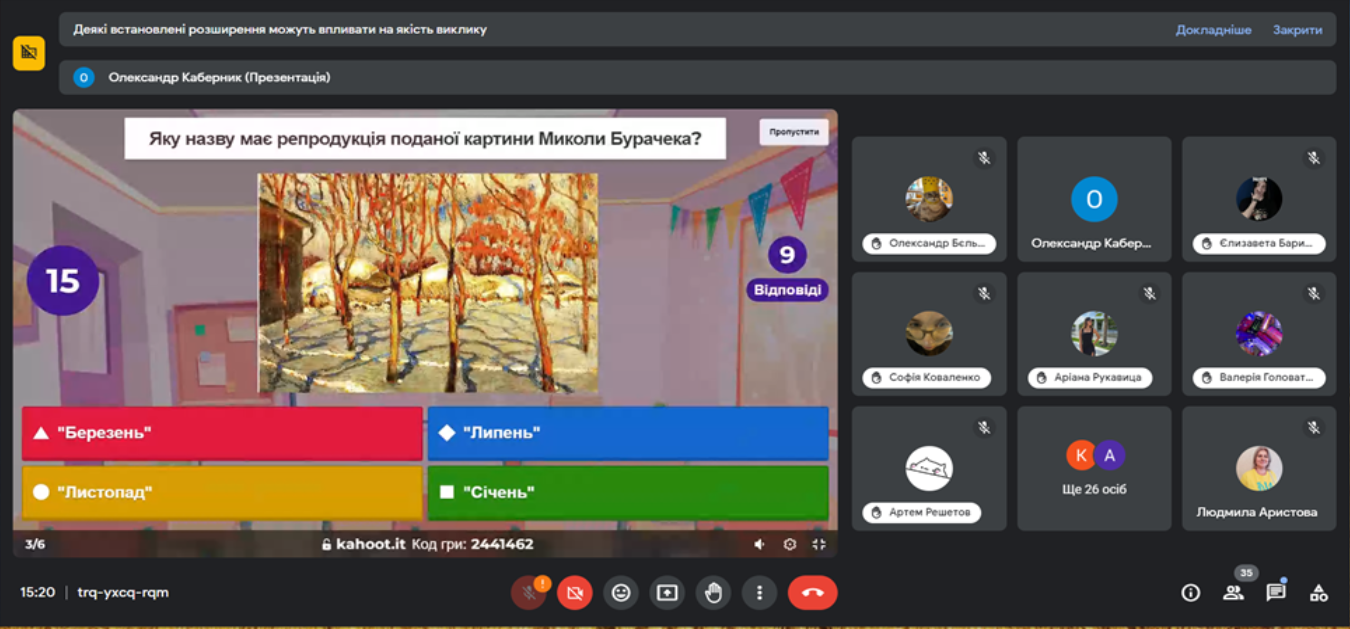Open the three-dot more options menu
Image resolution: width=1350 pixels, height=629 pixels.
click(x=759, y=593)
